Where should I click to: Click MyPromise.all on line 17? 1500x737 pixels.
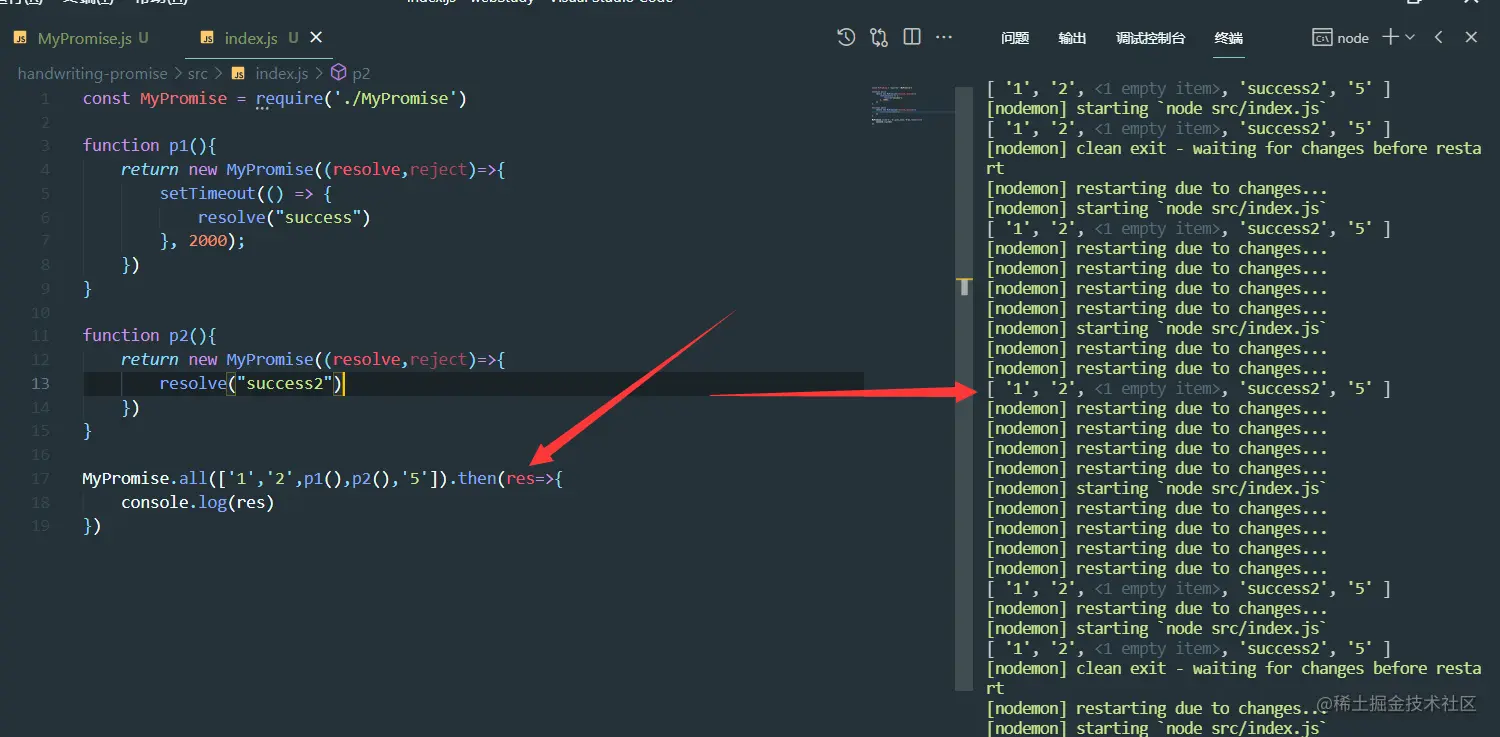144,479
